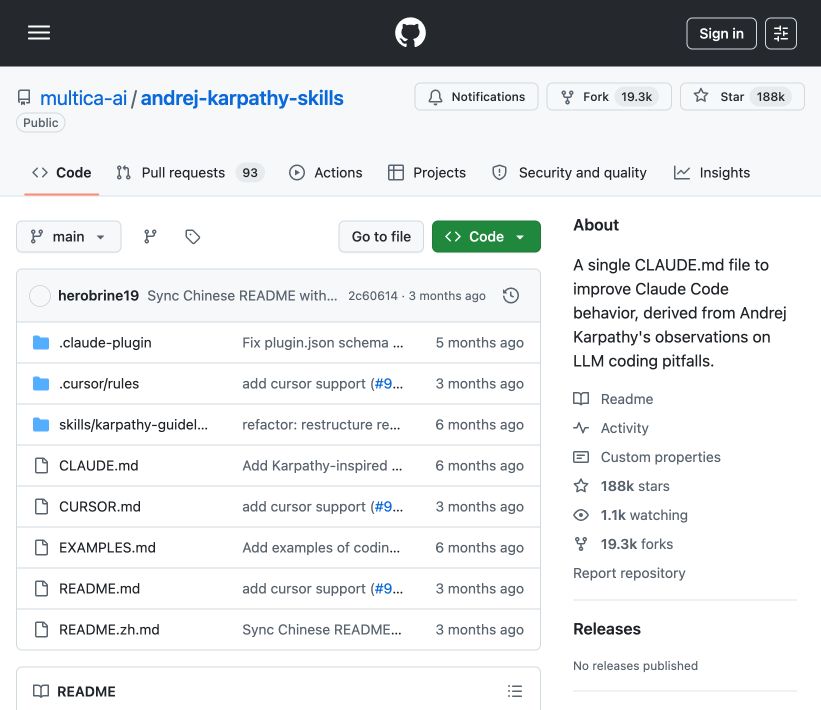This screenshot has height=710, width=821.
Task: Open commit hash 2c60614
Action: click(373, 296)
